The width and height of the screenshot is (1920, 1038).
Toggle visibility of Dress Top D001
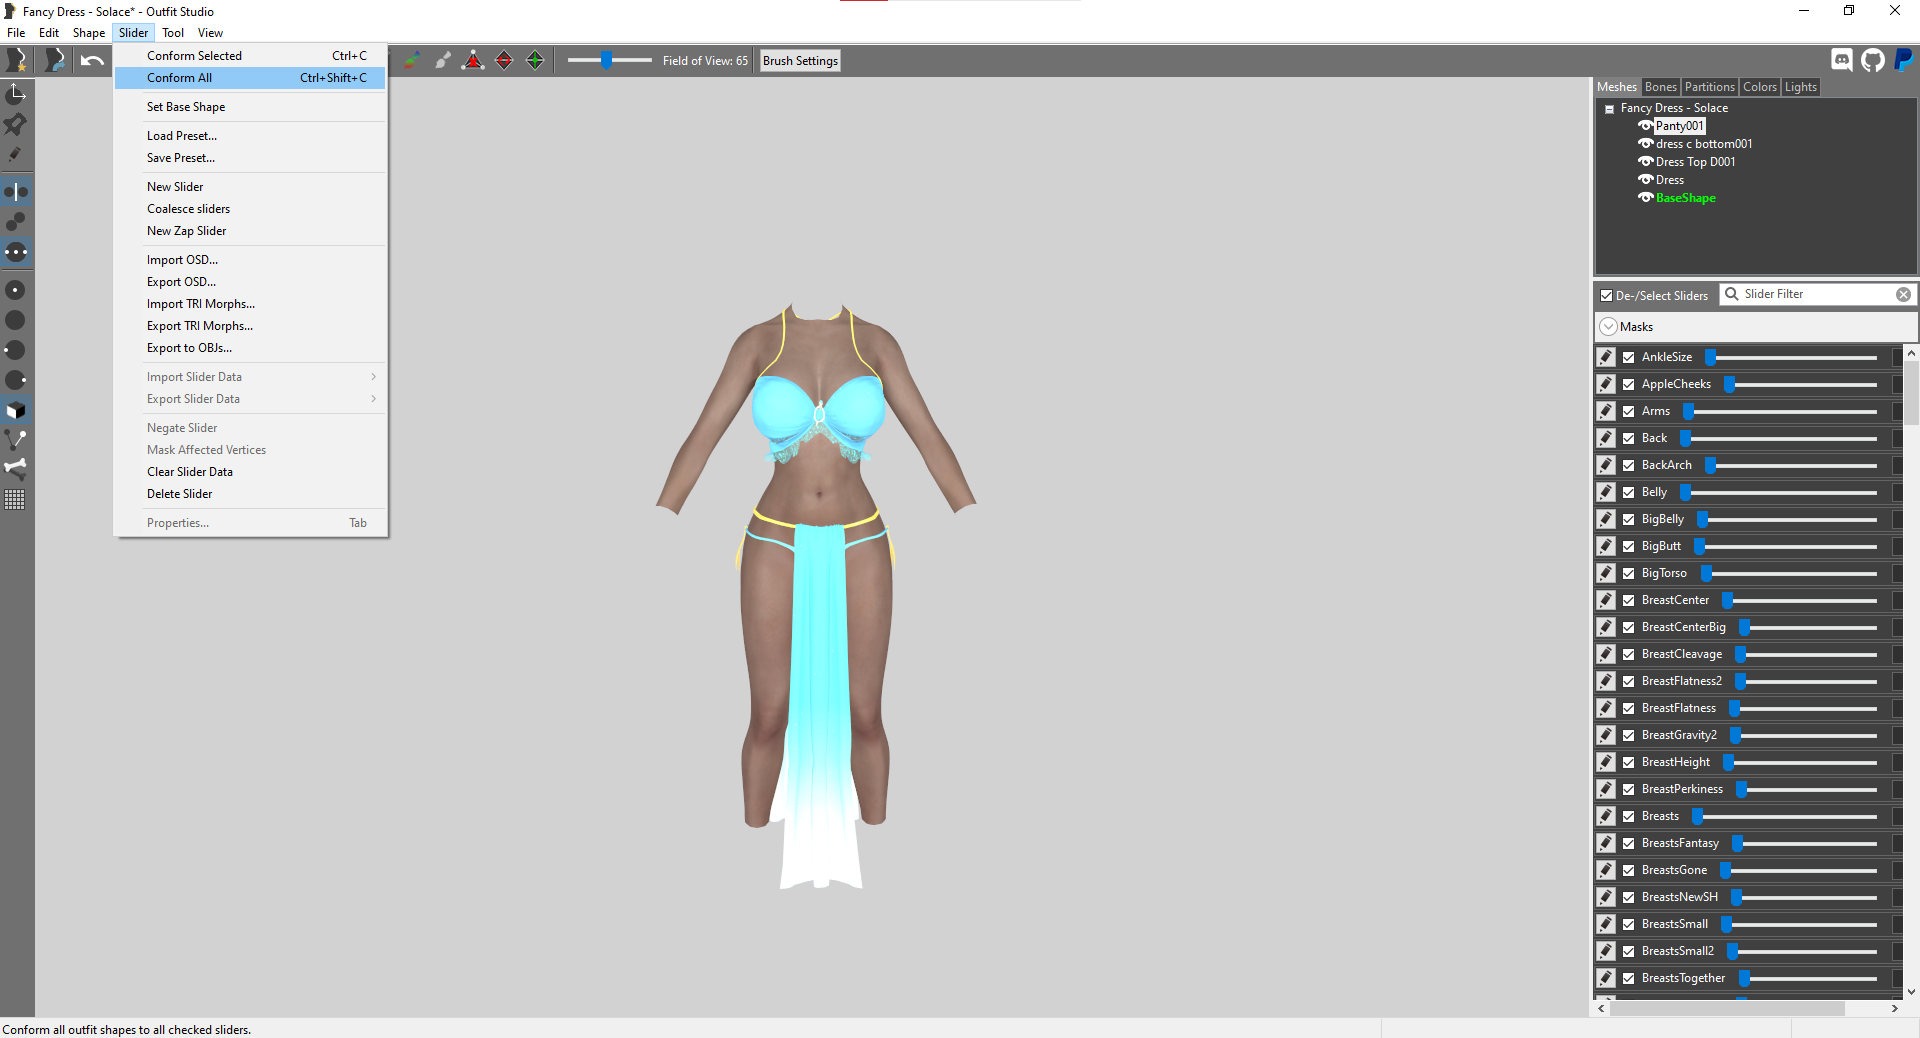1645,162
